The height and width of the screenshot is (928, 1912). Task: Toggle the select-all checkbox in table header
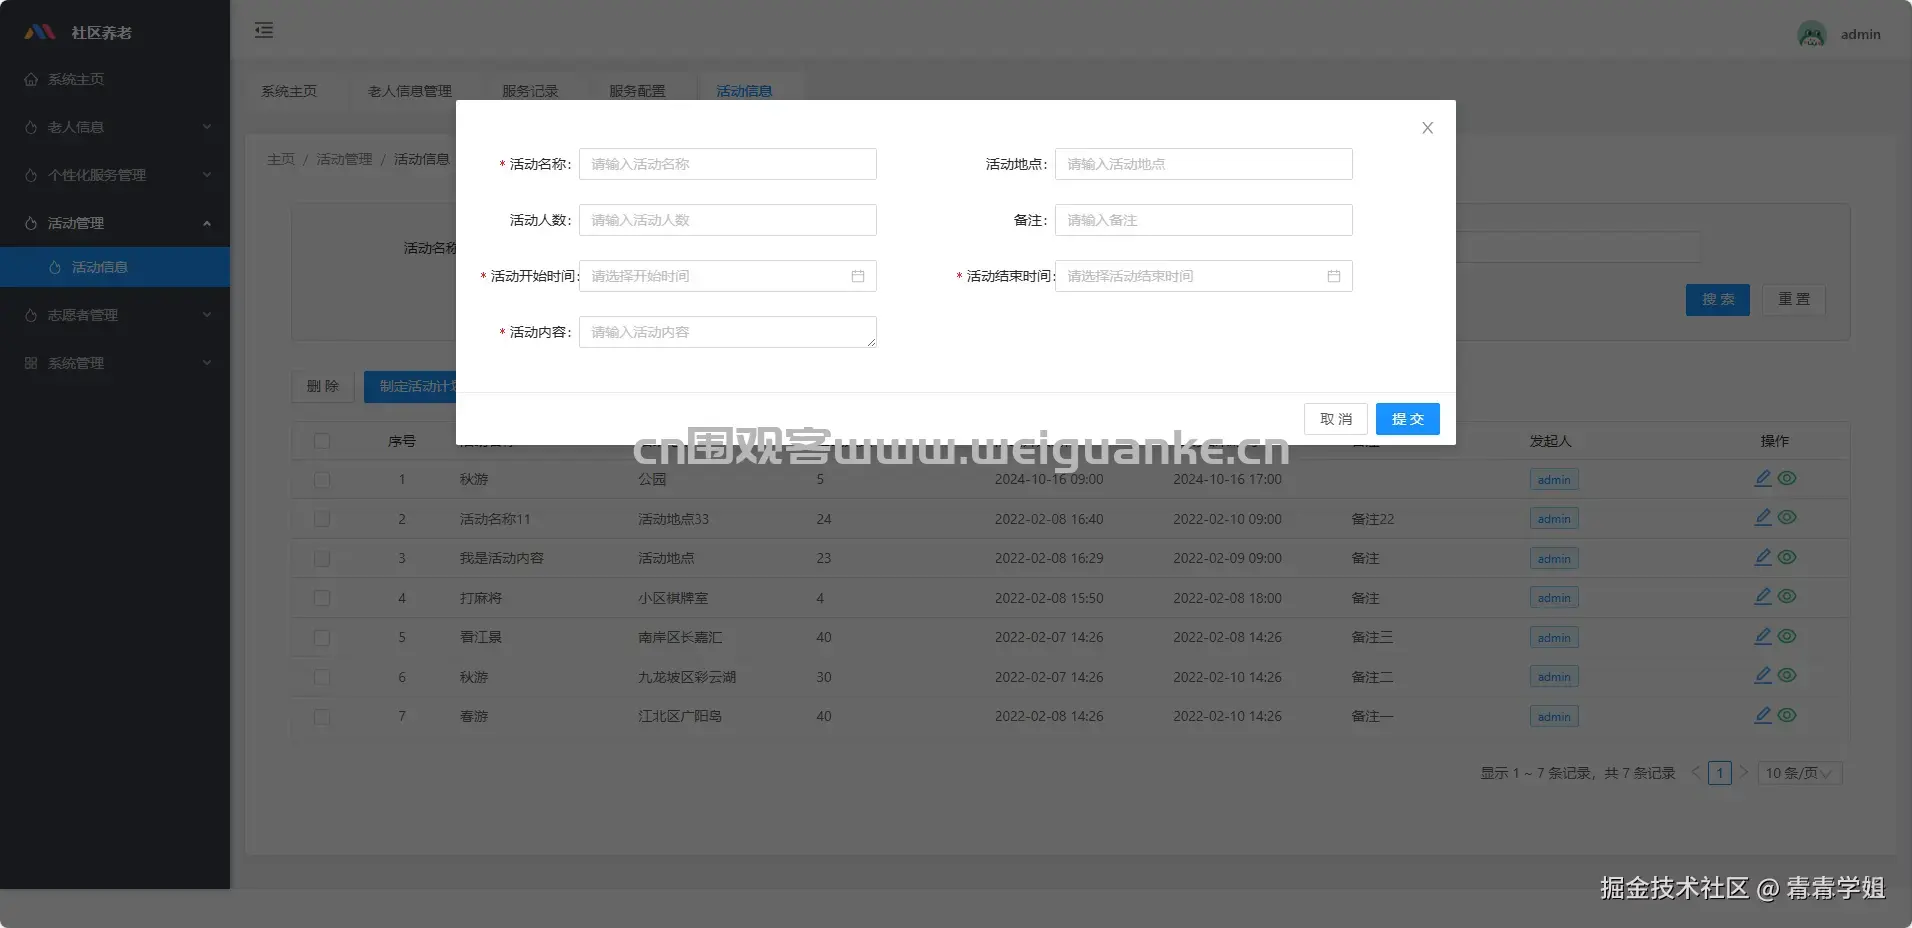[x=322, y=441]
